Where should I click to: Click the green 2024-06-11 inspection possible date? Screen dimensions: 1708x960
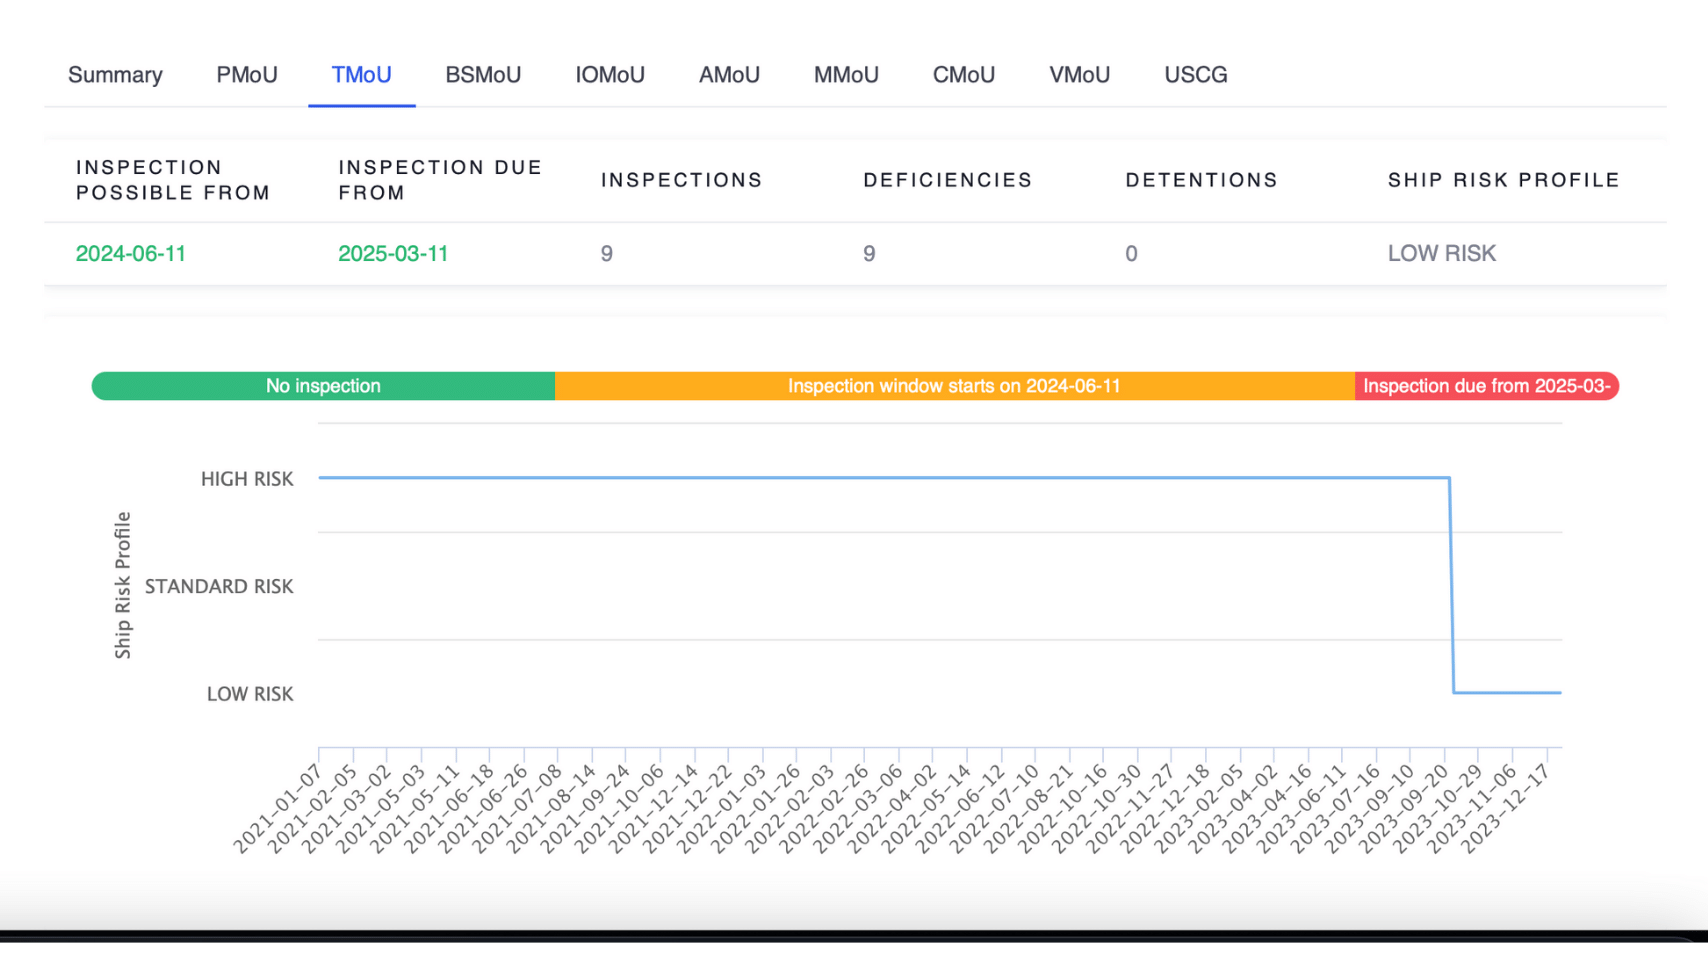click(131, 254)
